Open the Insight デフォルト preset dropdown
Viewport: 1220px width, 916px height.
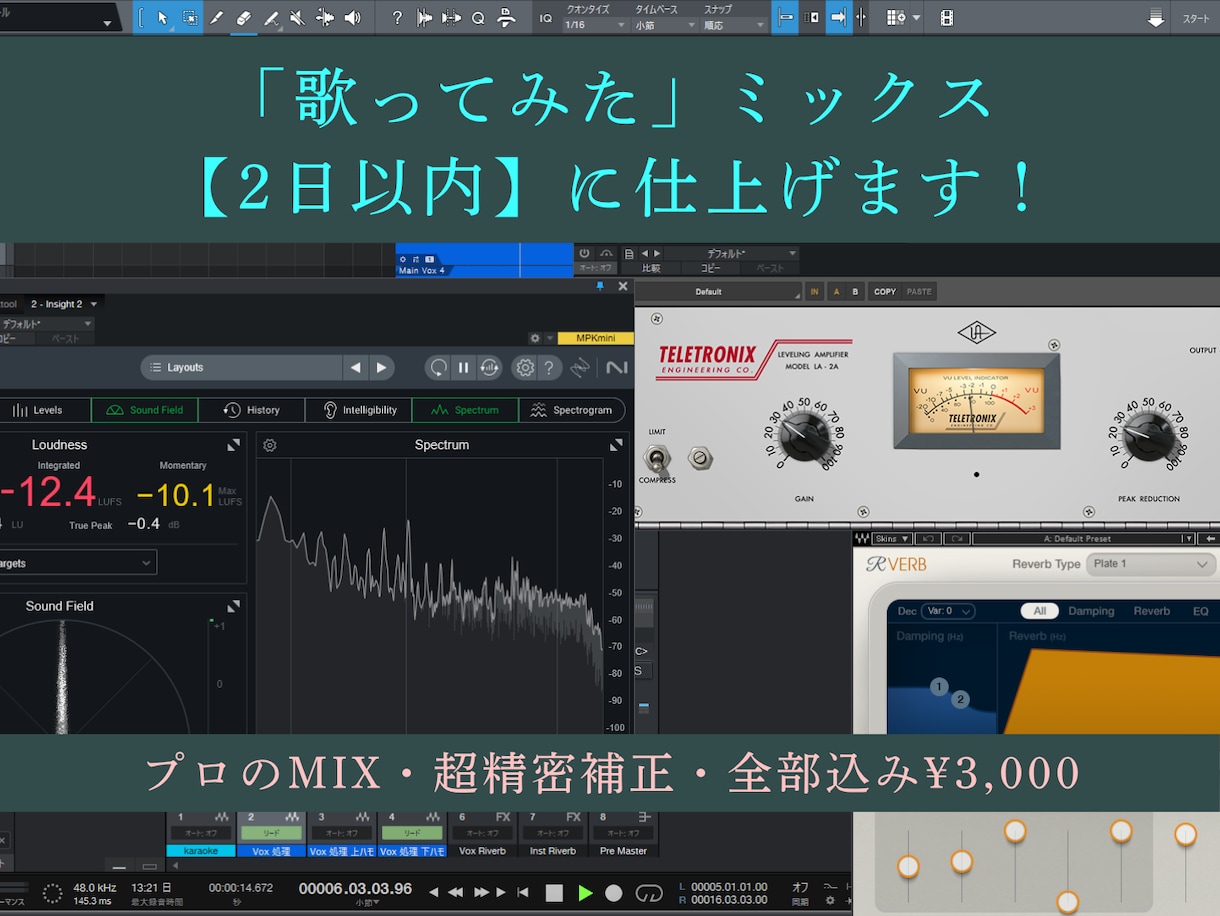click(47, 324)
